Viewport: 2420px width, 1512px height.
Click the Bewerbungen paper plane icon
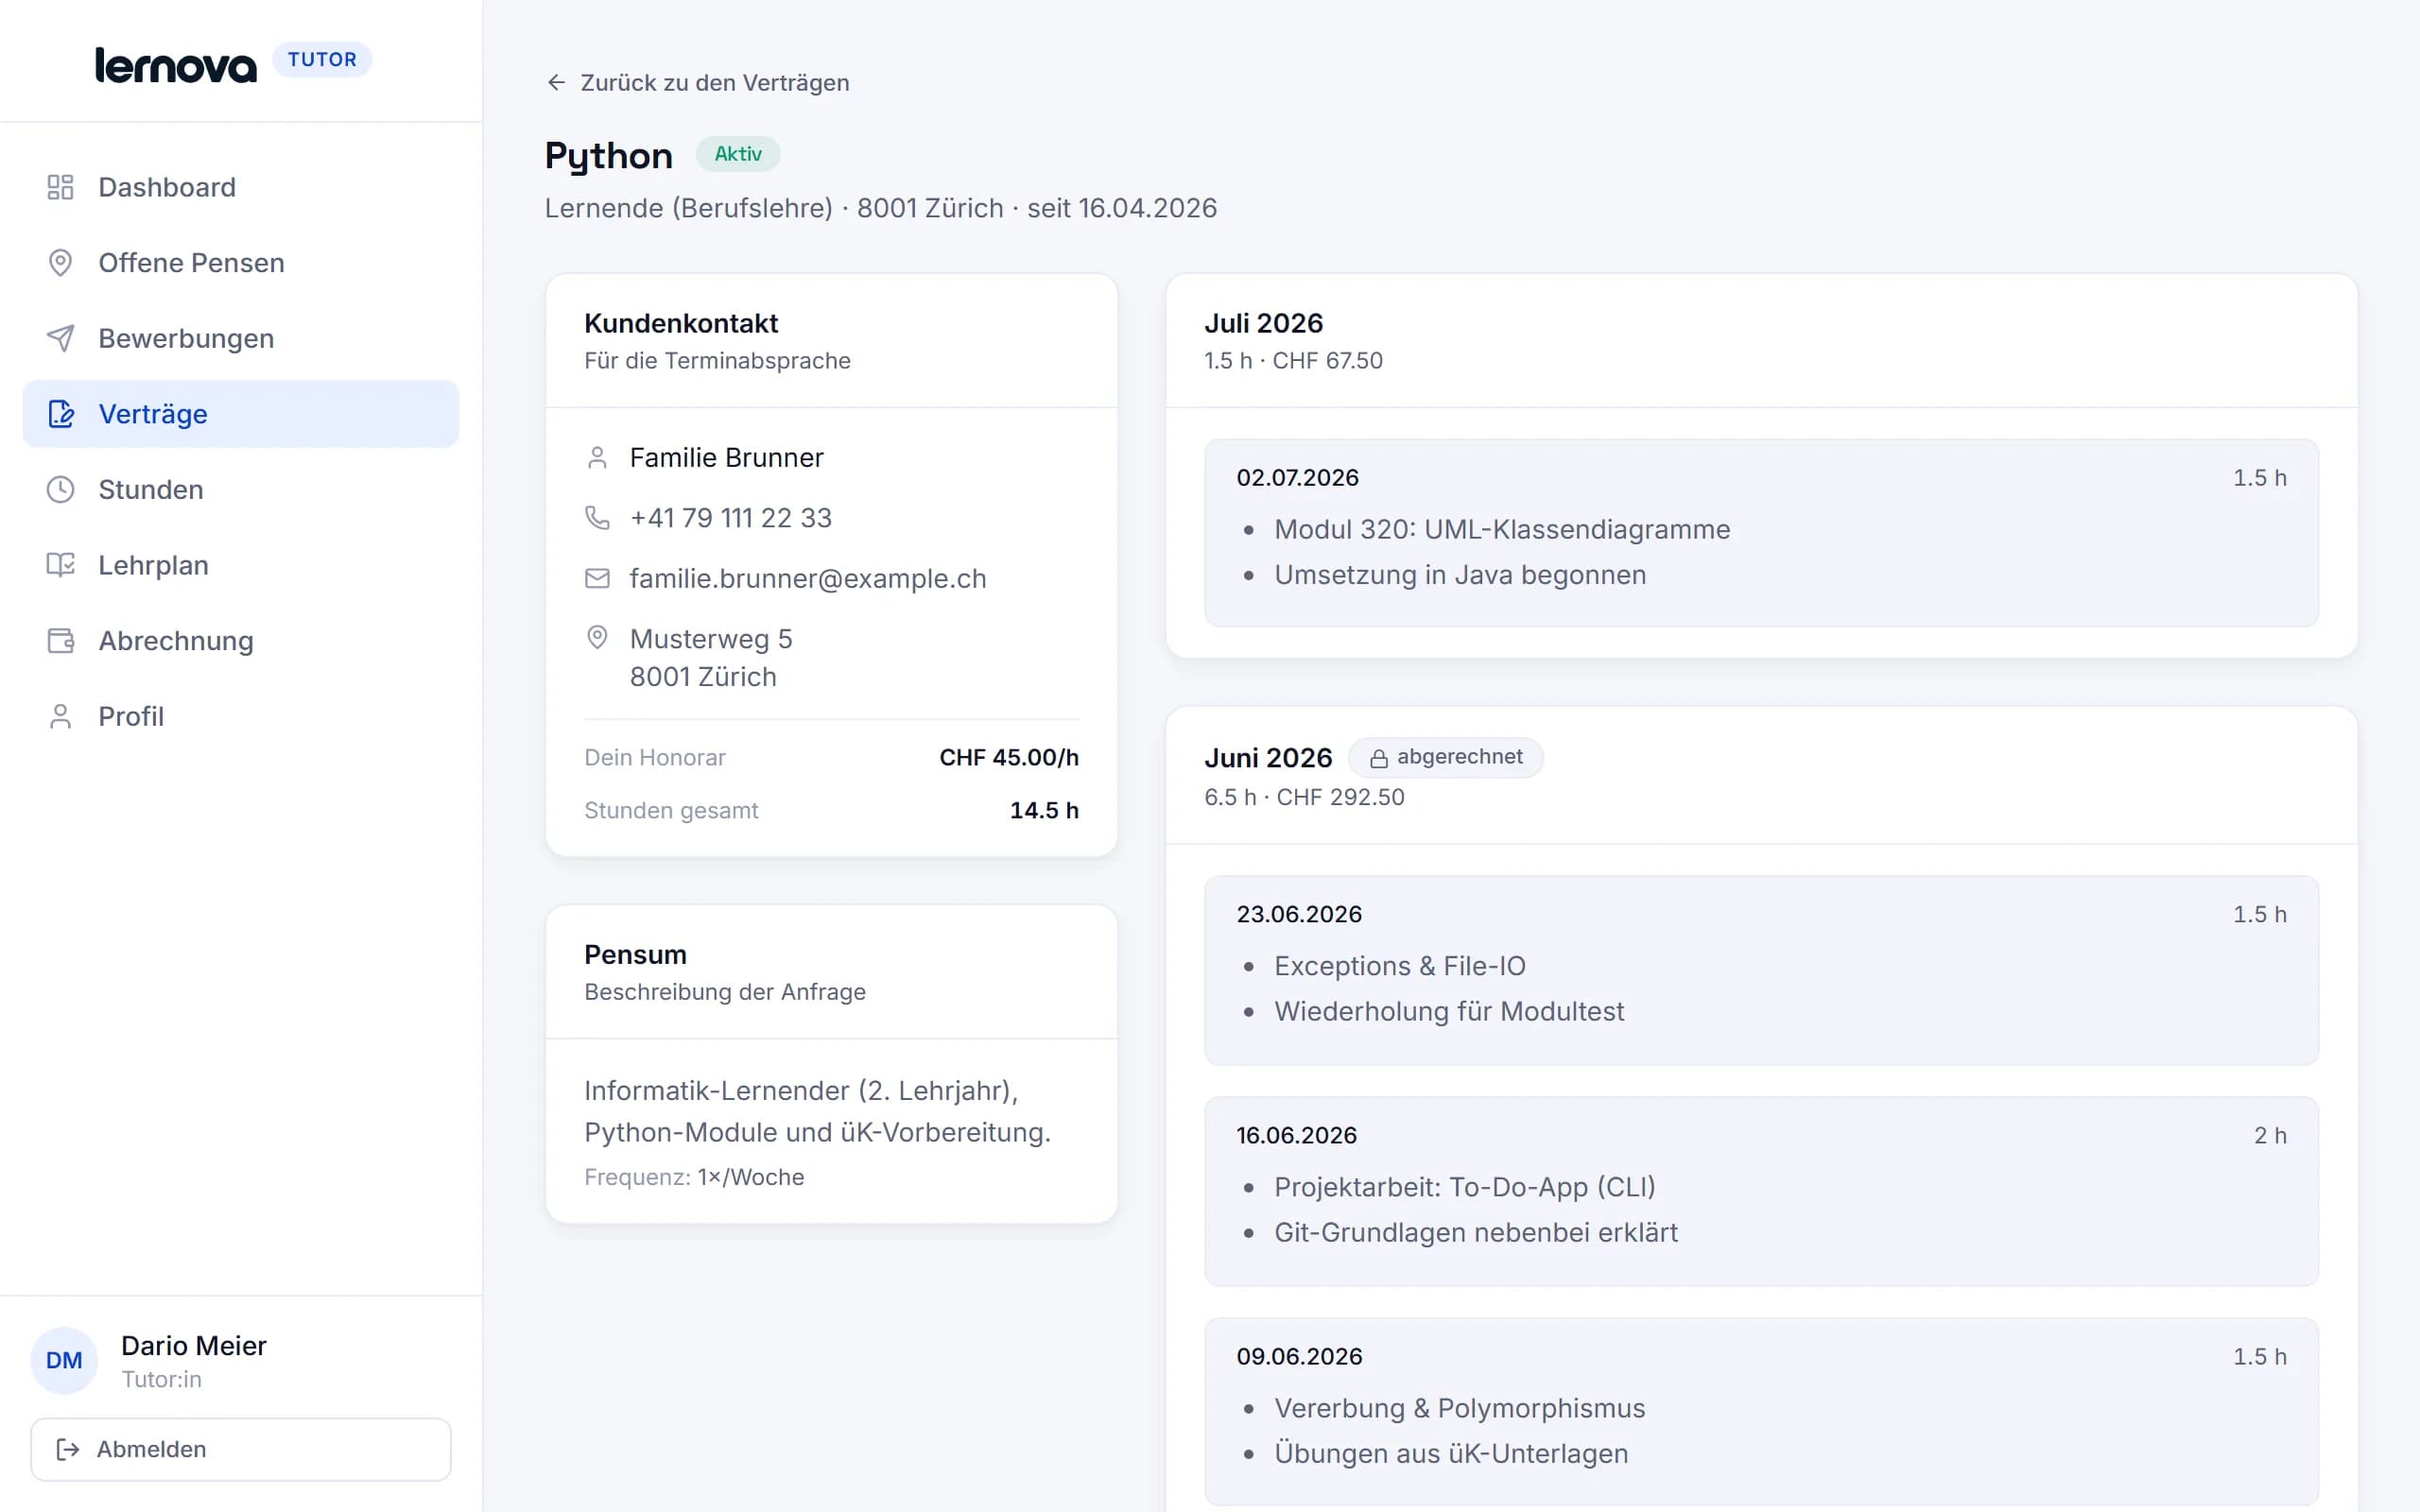click(x=60, y=338)
